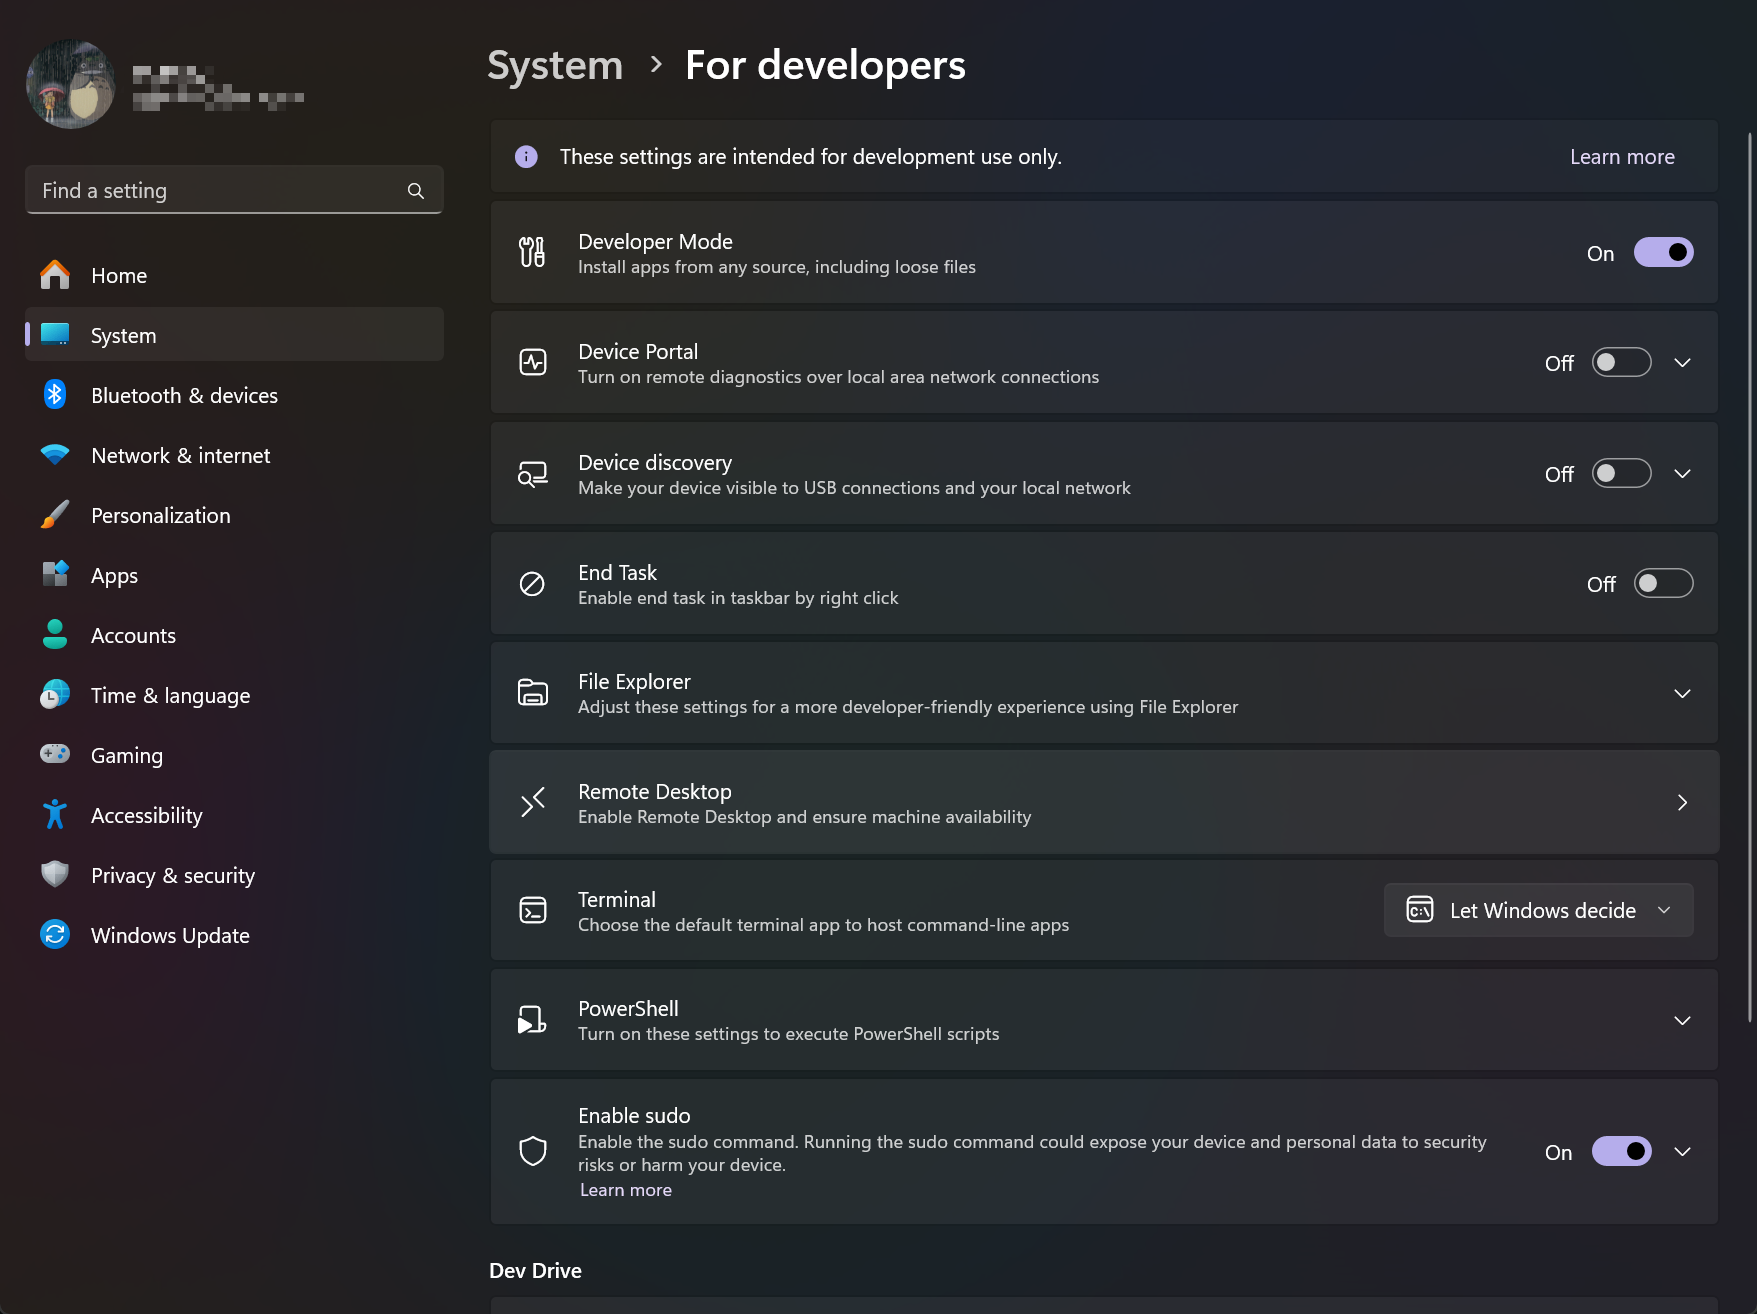Expand the Device discovery chevron
Image resolution: width=1757 pixels, height=1314 pixels.
point(1683,474)
